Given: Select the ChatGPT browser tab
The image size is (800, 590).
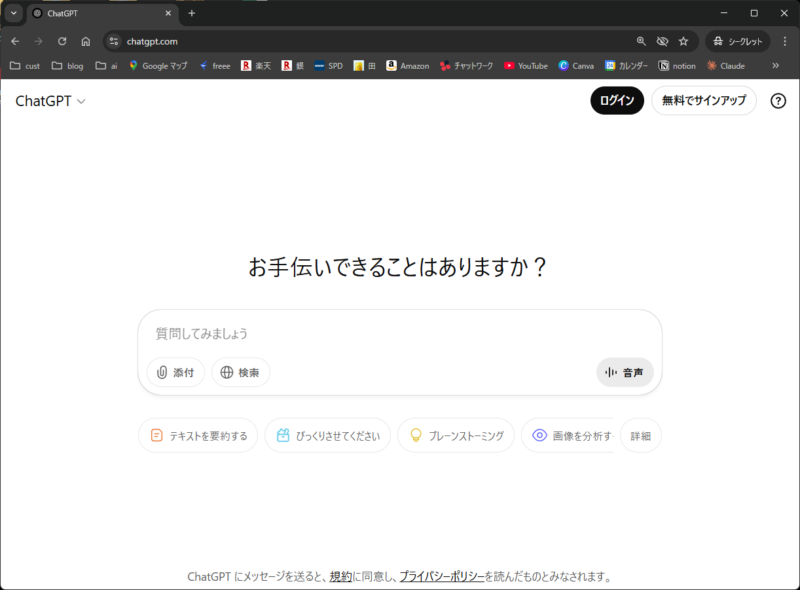Looking at the screenshot, I should click(102, 13).
